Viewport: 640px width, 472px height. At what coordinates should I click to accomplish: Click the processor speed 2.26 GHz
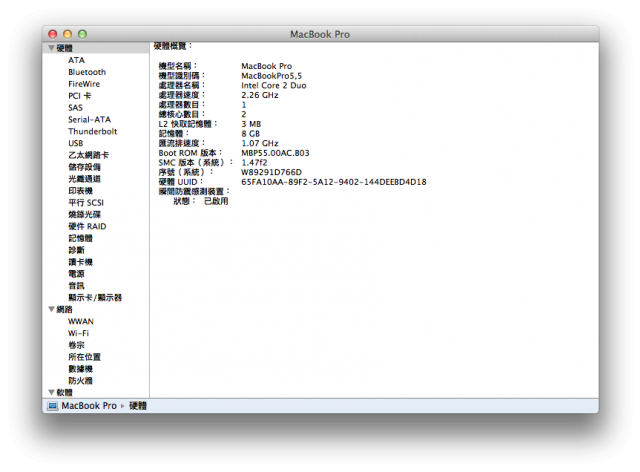[260, 95]
